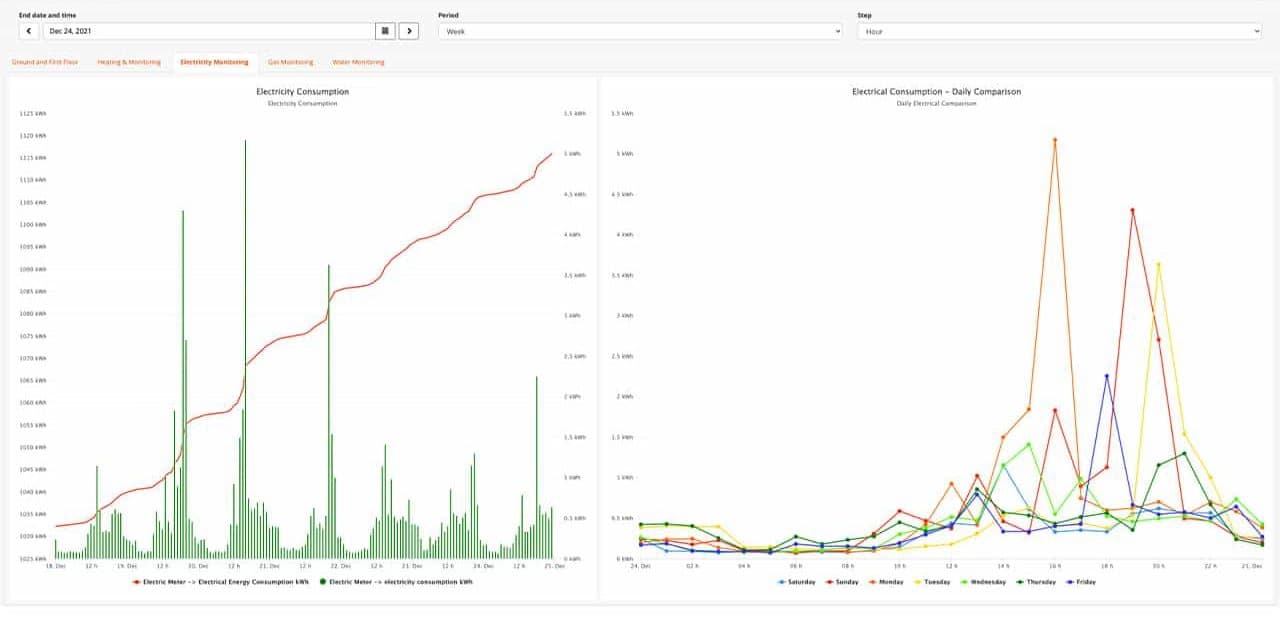Viewport: 1280px width, 617px height.
Task: Click the blue Saturday legend marker
Action: click(779, 581)
